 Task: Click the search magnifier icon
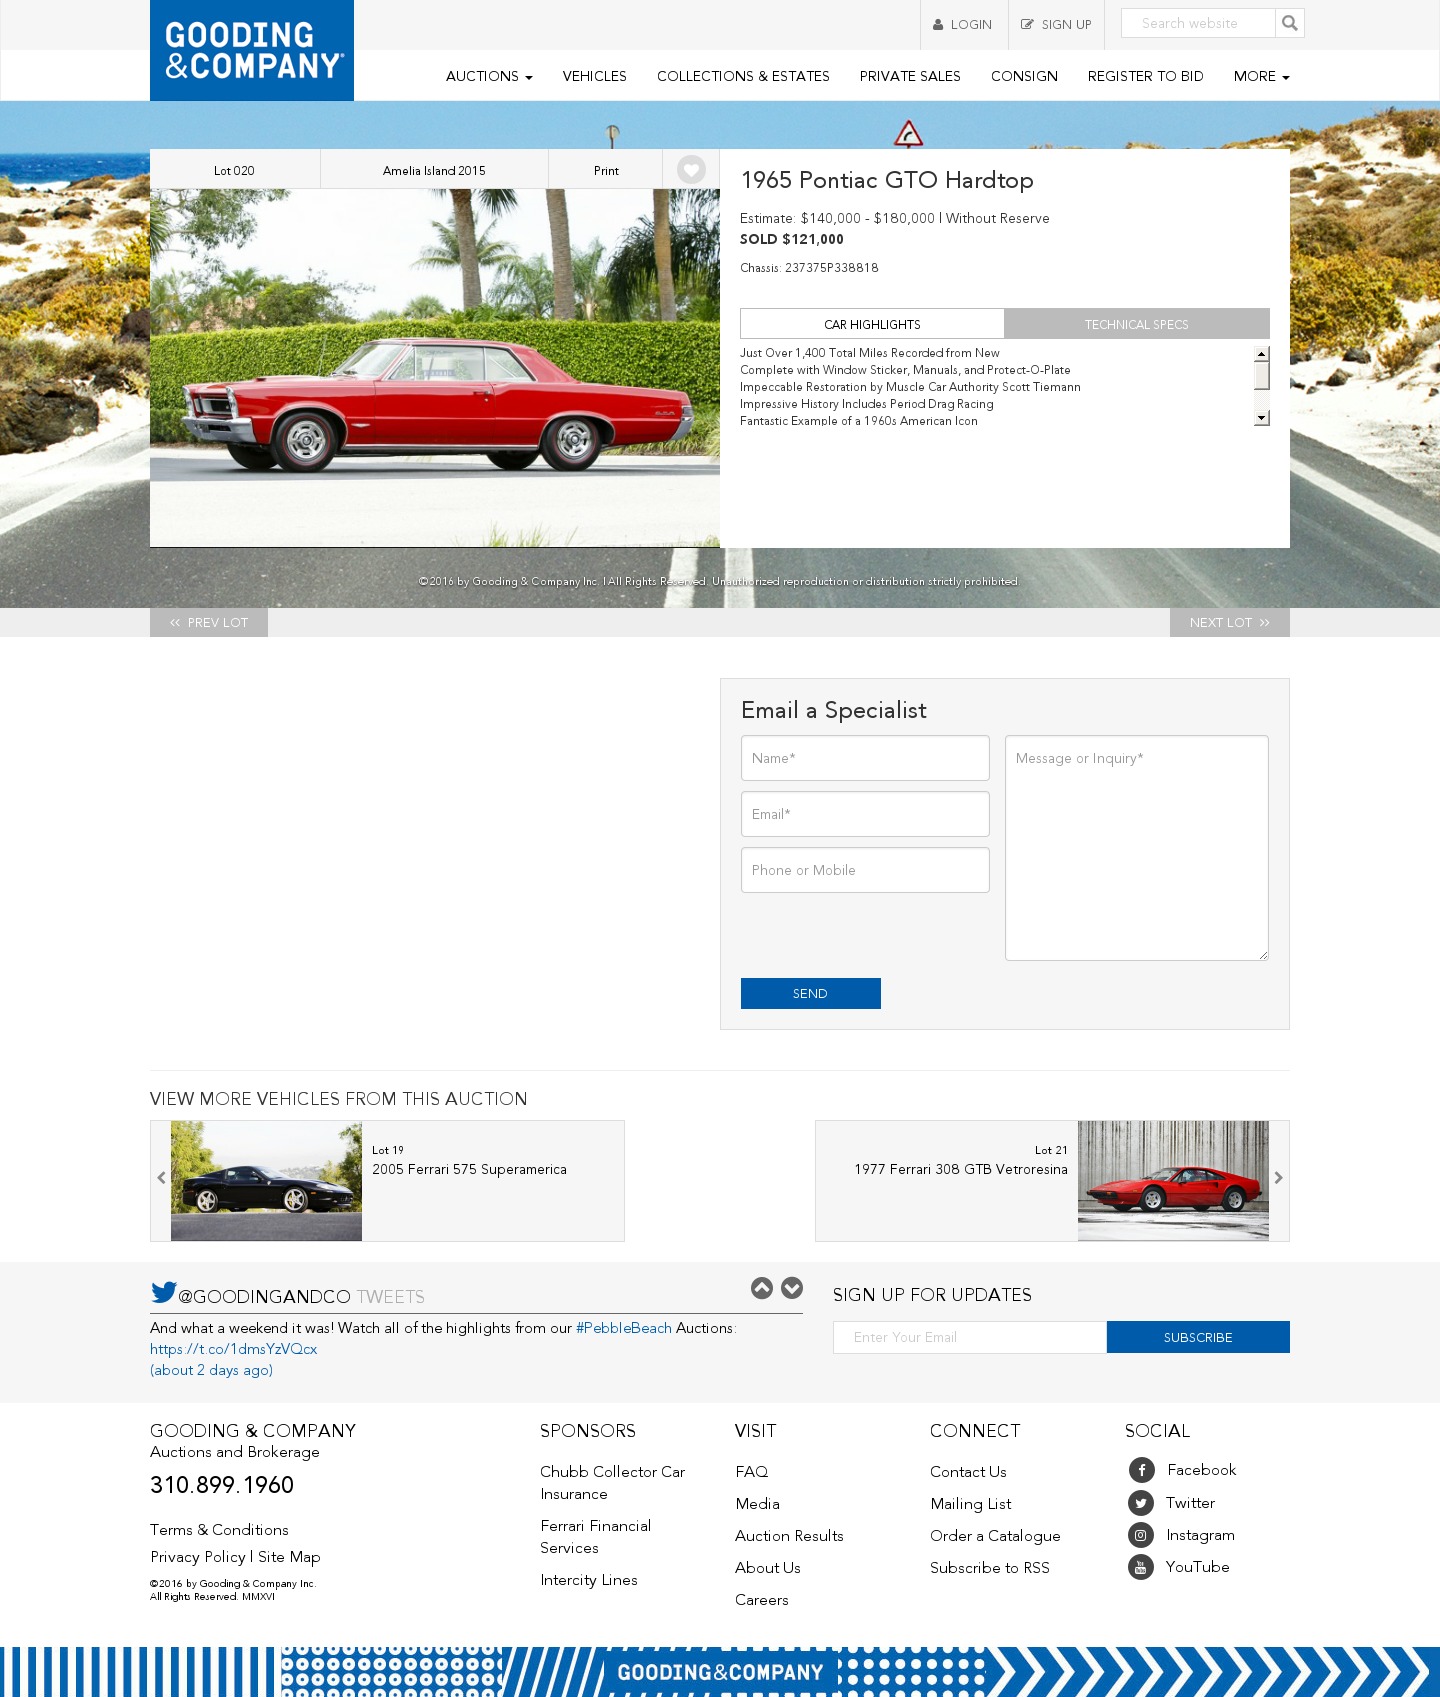[x=1290, y=23]
